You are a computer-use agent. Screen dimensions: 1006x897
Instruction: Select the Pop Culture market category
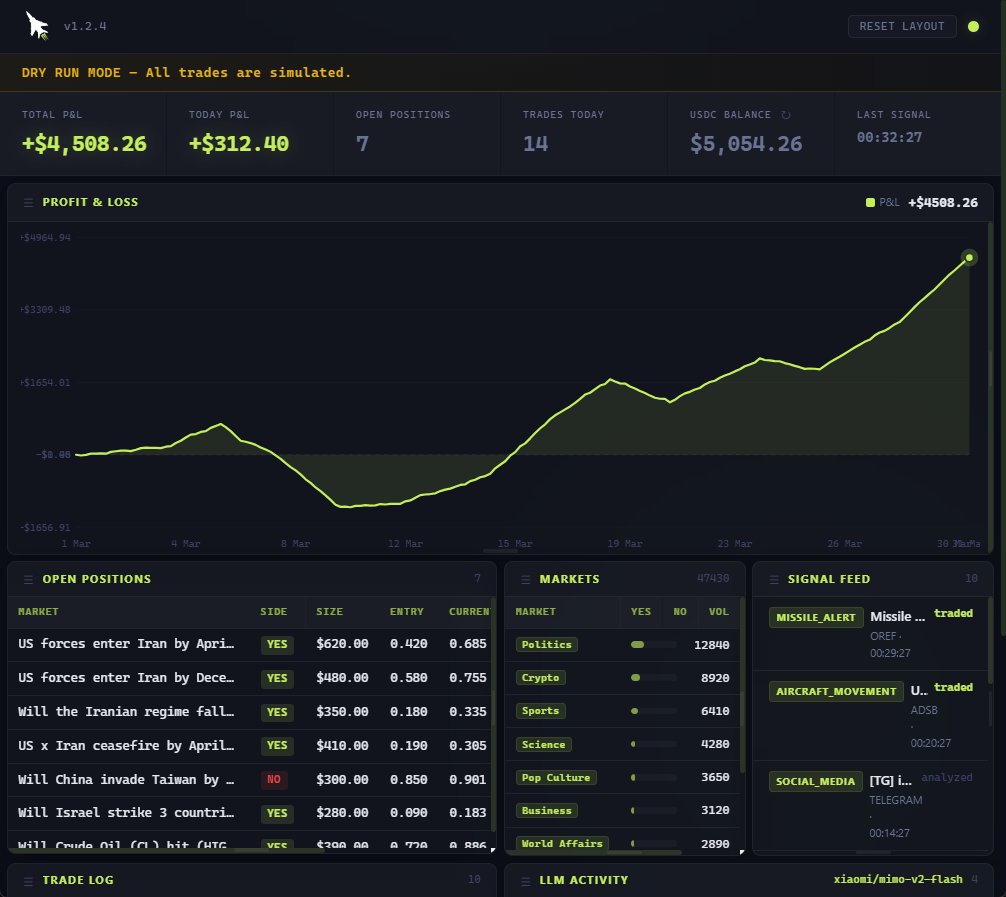click(556, 778)
